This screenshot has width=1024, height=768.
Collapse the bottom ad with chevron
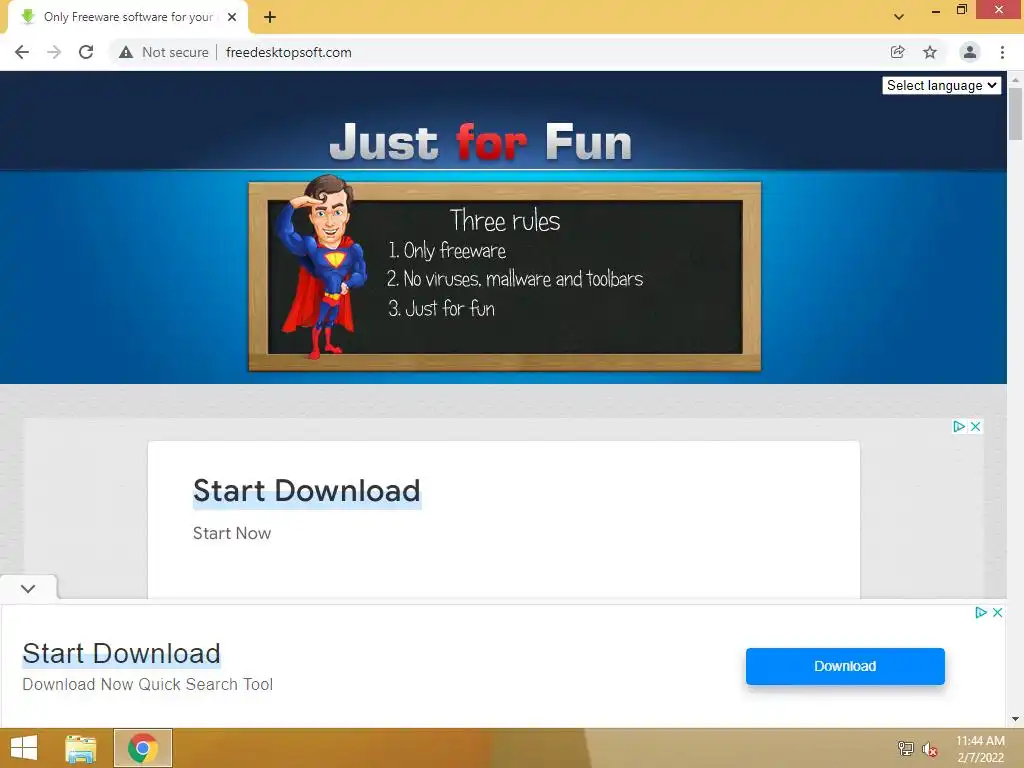coord(28,588)
